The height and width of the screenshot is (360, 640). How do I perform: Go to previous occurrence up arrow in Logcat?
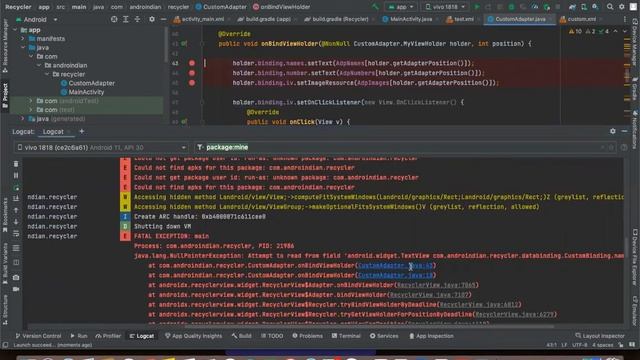pyautogui.click(x=16, y=210)
